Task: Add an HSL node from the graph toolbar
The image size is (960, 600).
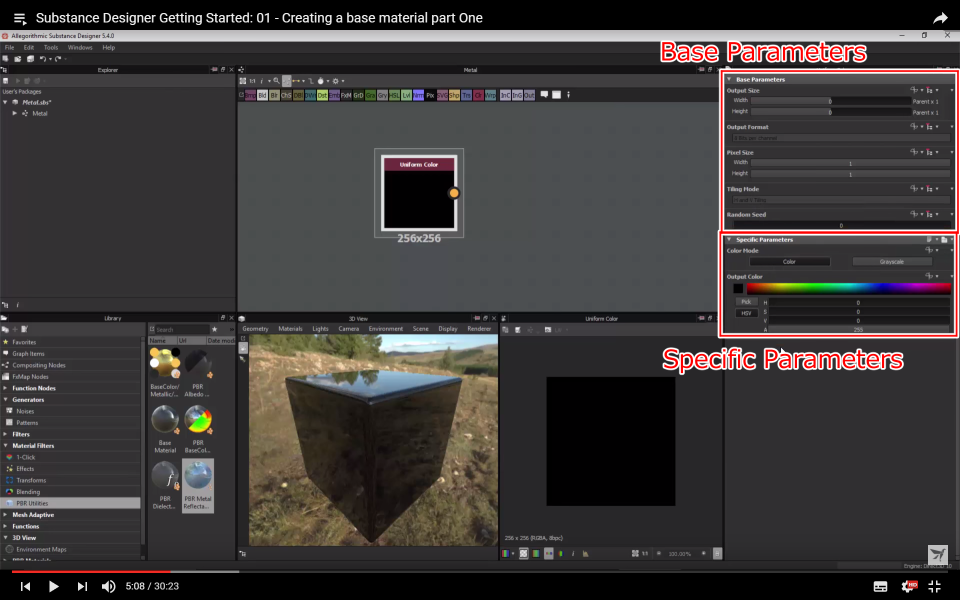Action: (394, 96)
